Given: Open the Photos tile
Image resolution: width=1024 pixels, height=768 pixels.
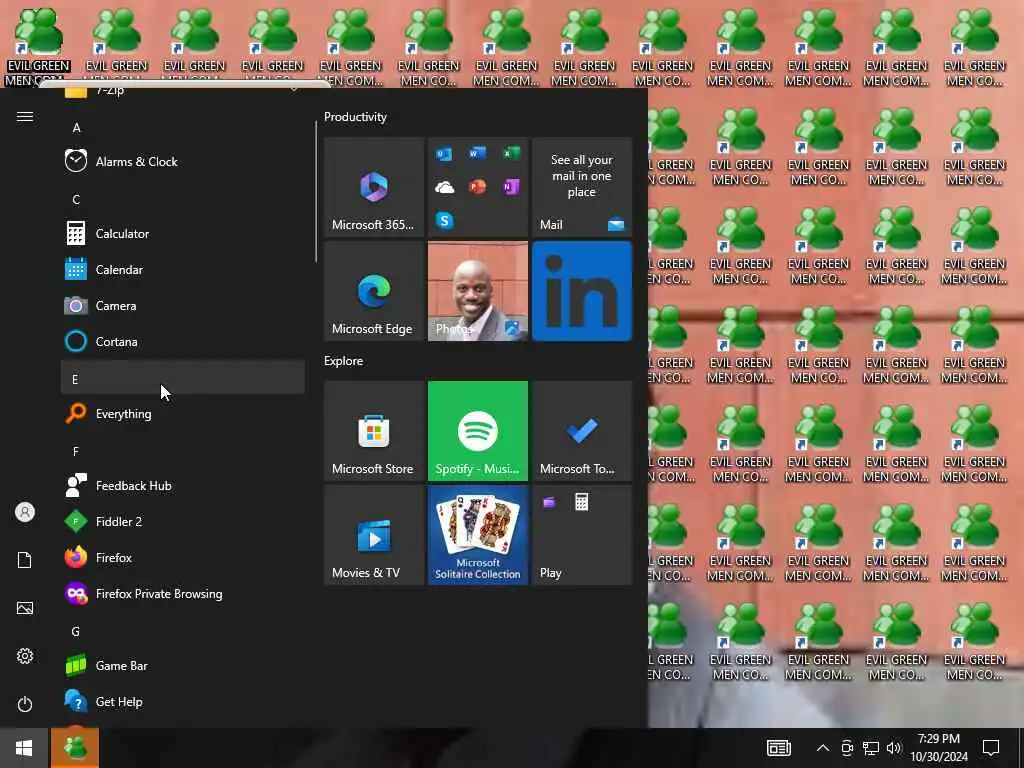Looking at the screenshot, I should click(477, 291).
